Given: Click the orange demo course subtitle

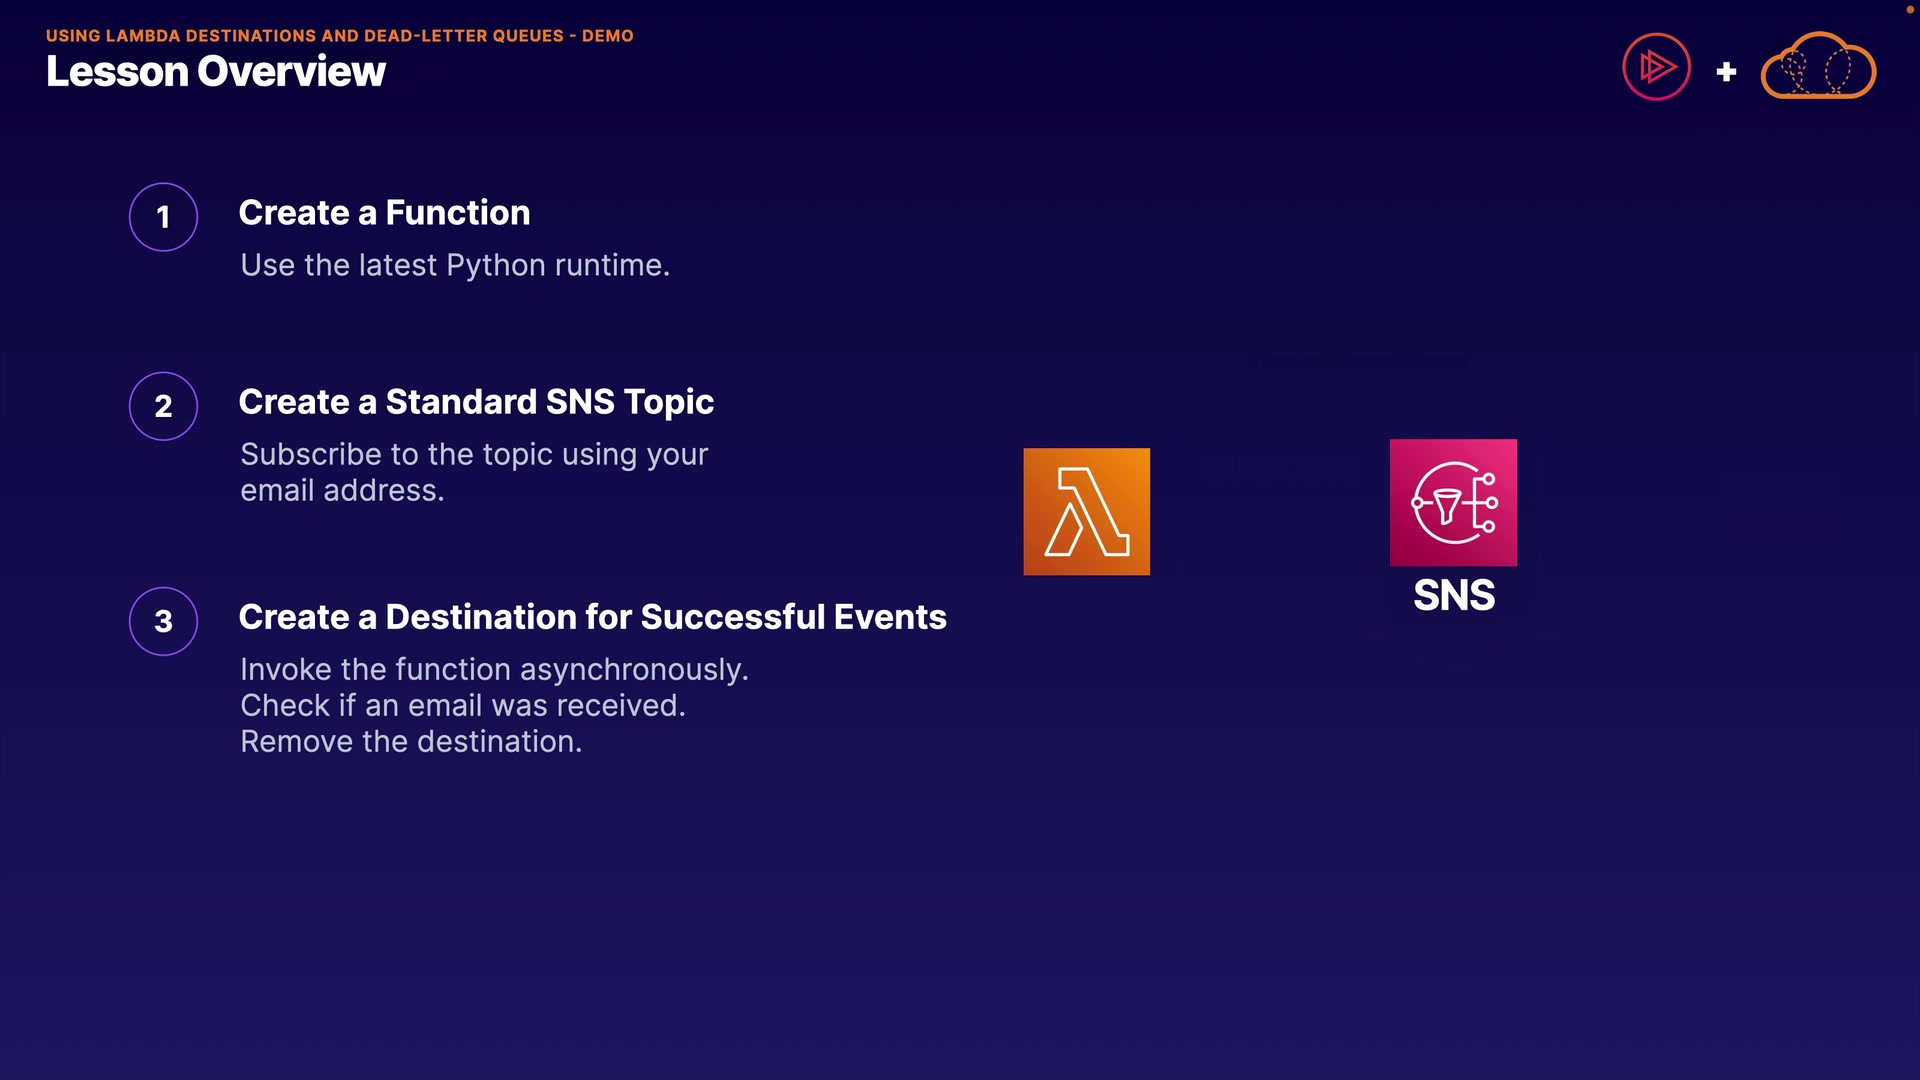Looking at the screenshot, I should pyautogui.click(x=339, y=35).
